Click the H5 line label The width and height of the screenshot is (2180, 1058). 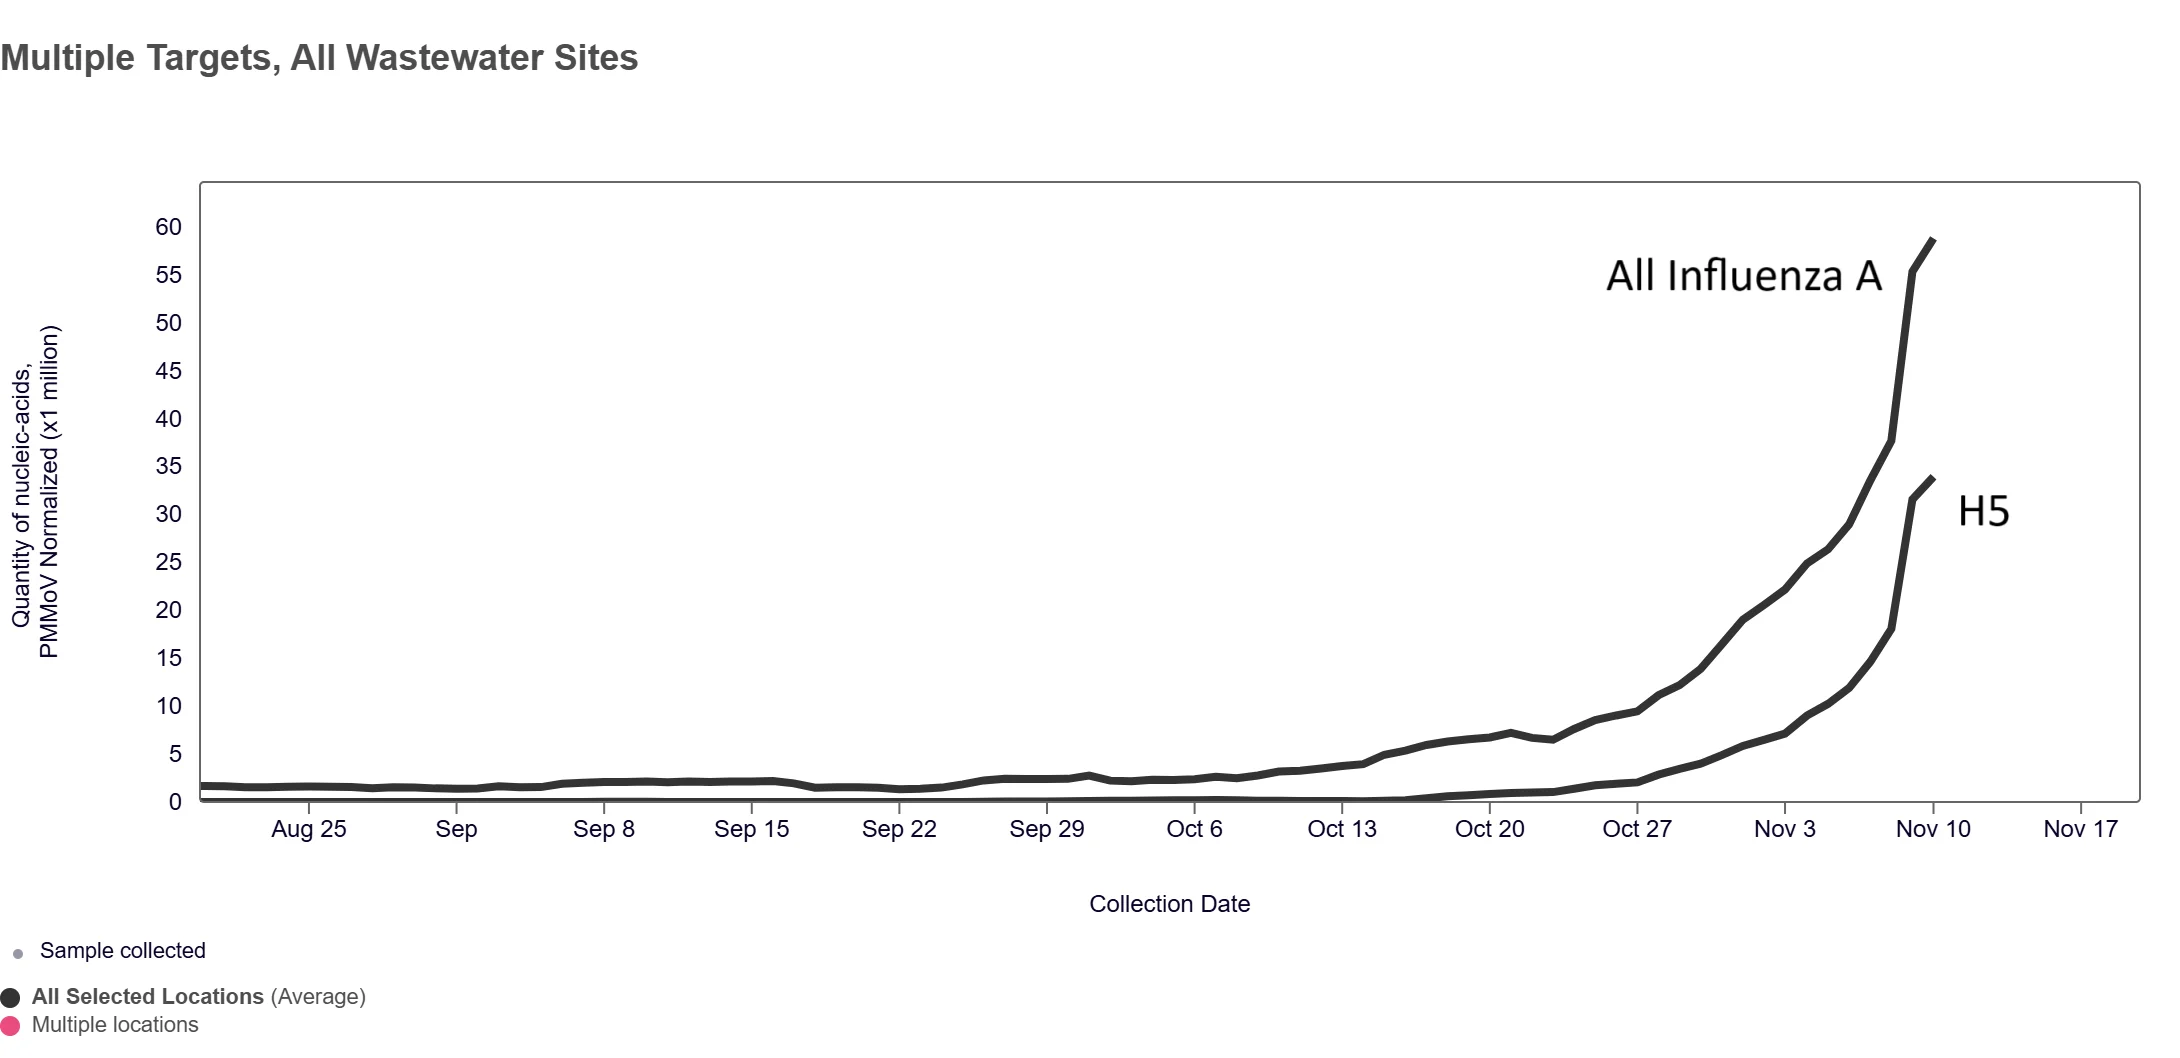point(1983,511)
